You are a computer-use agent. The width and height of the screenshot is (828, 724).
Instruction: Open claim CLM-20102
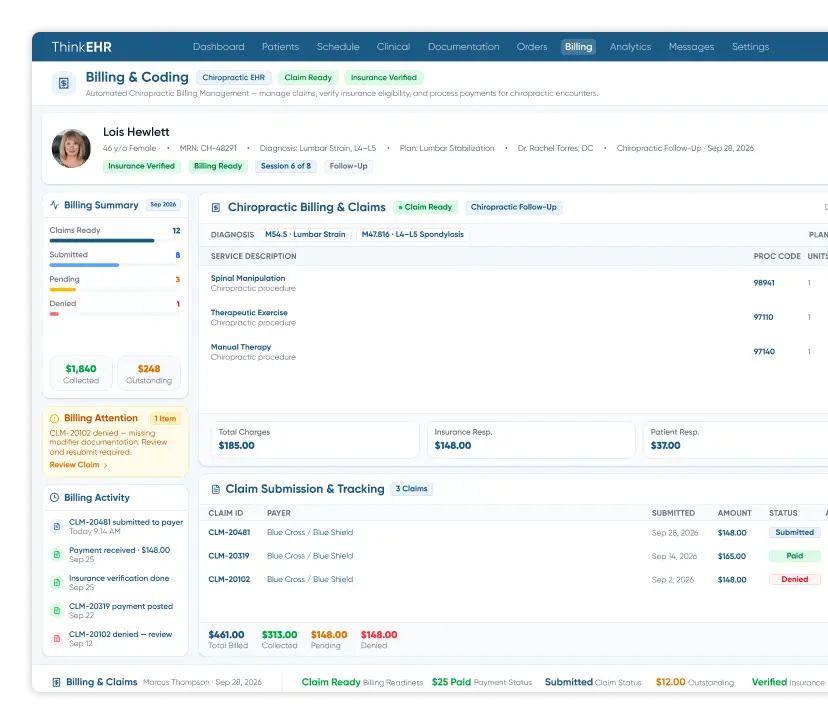point(229,579)
